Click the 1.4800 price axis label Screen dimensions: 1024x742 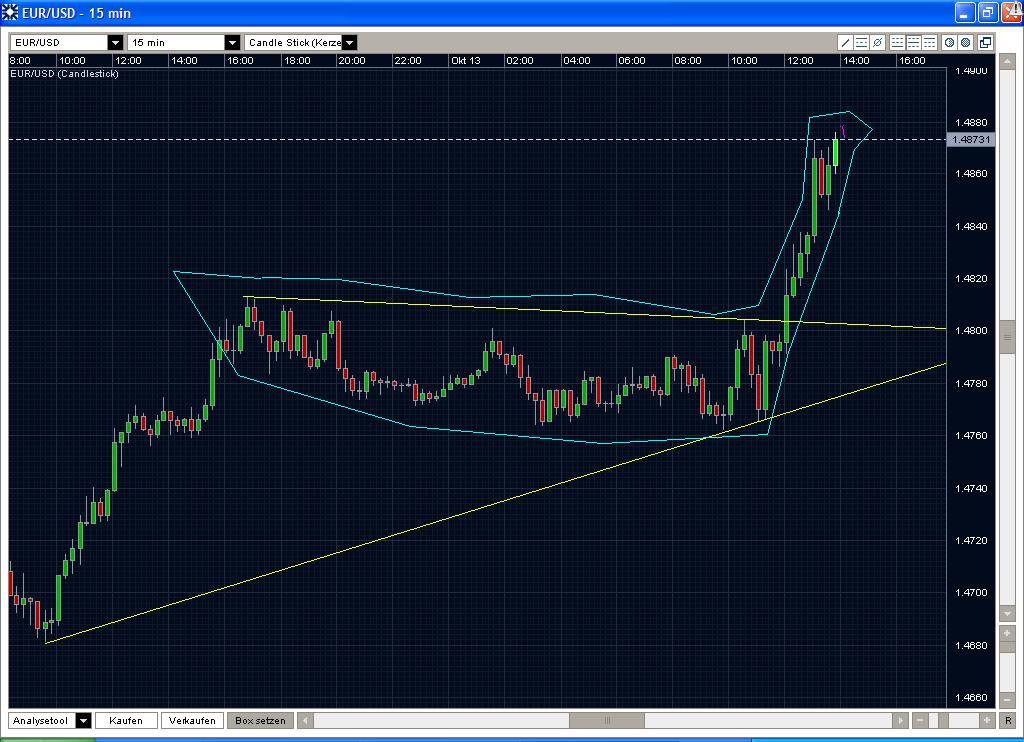(971, 331)
